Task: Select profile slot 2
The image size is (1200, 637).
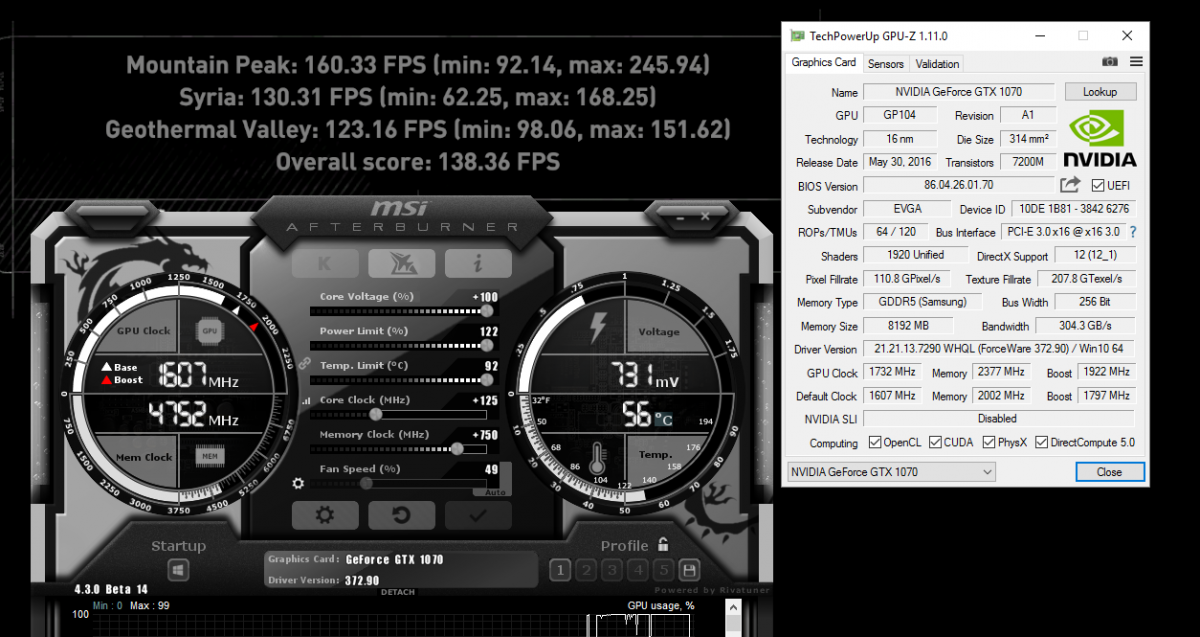Action: pyautogui.click(x=586, y=570)
